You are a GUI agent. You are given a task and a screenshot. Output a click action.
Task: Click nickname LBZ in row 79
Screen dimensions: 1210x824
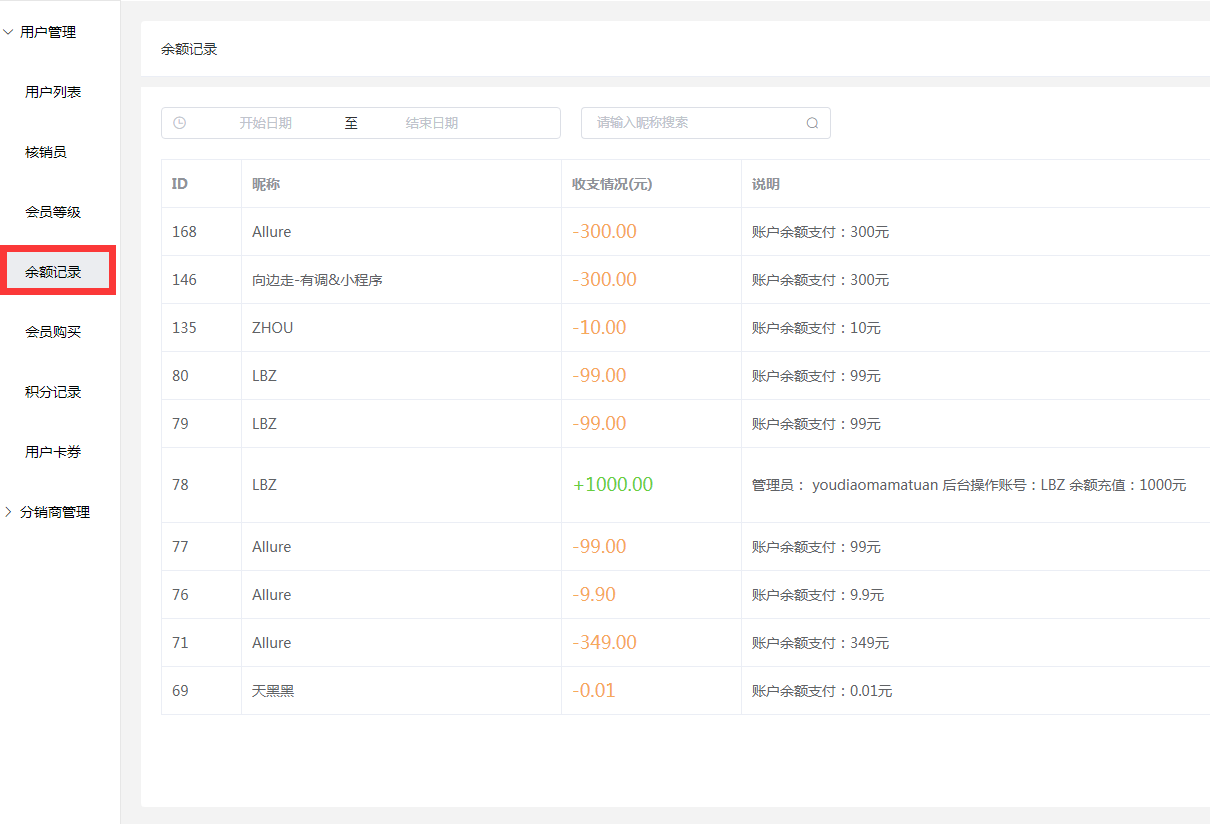[264, 424]
